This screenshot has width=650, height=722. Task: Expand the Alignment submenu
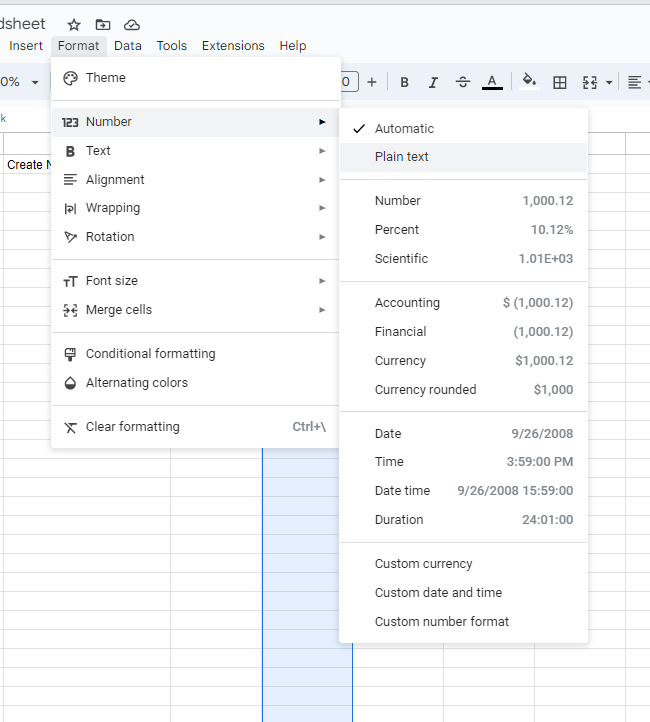tap(196, 180)
